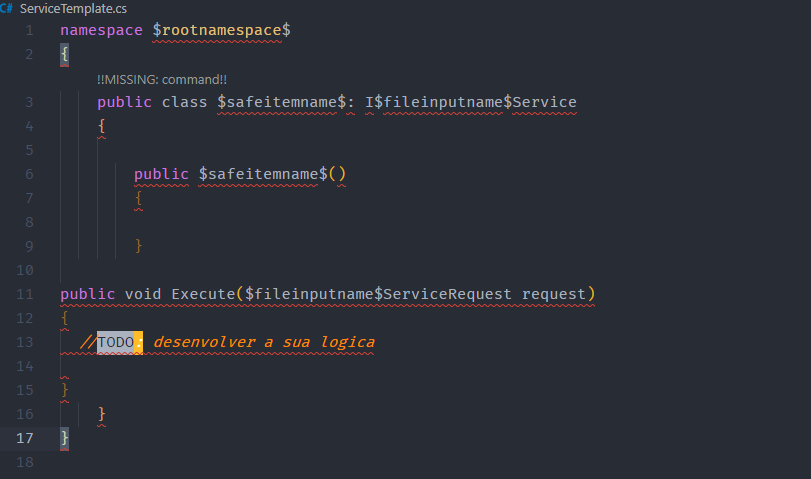
Task: Click the final closing brace on line 17
Action: click(x=64, y=438)
